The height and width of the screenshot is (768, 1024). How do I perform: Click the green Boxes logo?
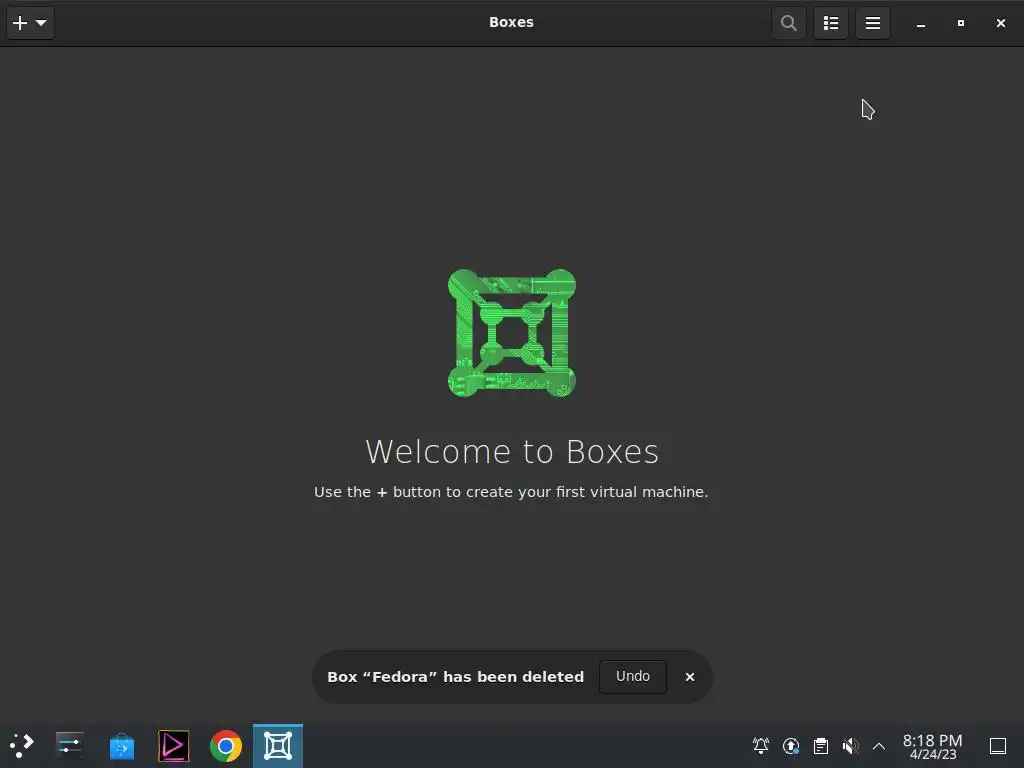512,333
